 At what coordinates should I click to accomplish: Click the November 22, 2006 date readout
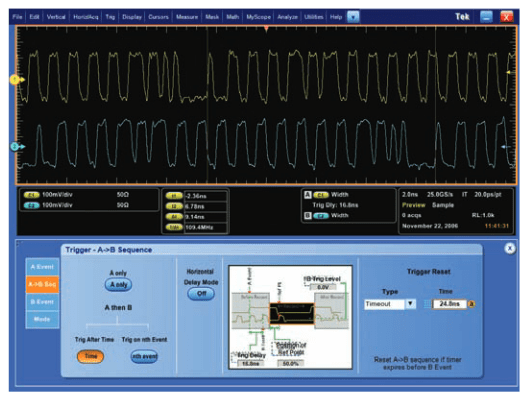click(x=430, y=226)
